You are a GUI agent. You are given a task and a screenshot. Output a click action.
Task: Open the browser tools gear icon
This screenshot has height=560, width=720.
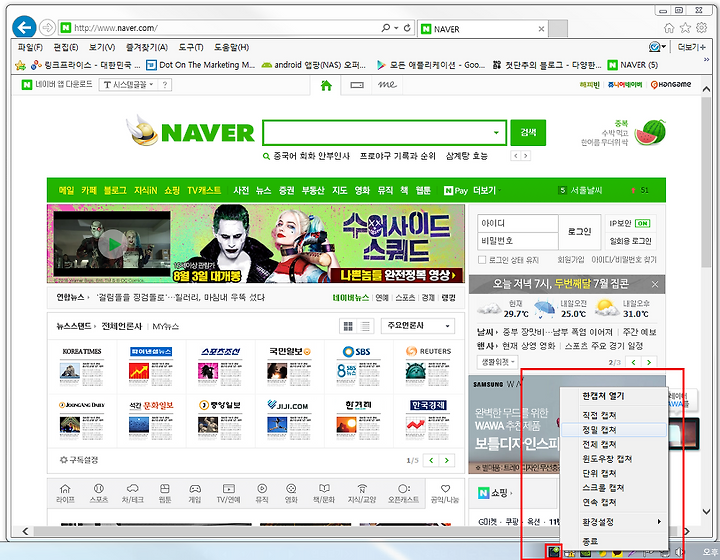(x=702, y=28)
